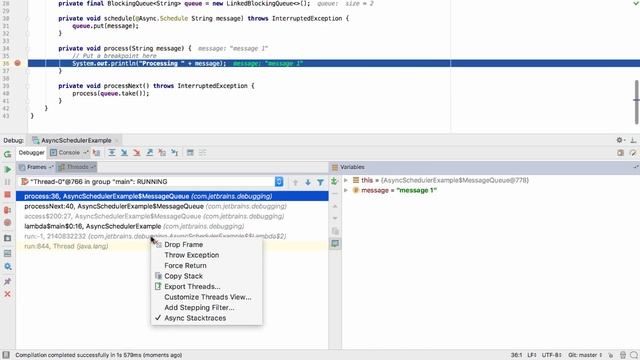
Task: Trace current stream chain icon
Action: [202, 153]
